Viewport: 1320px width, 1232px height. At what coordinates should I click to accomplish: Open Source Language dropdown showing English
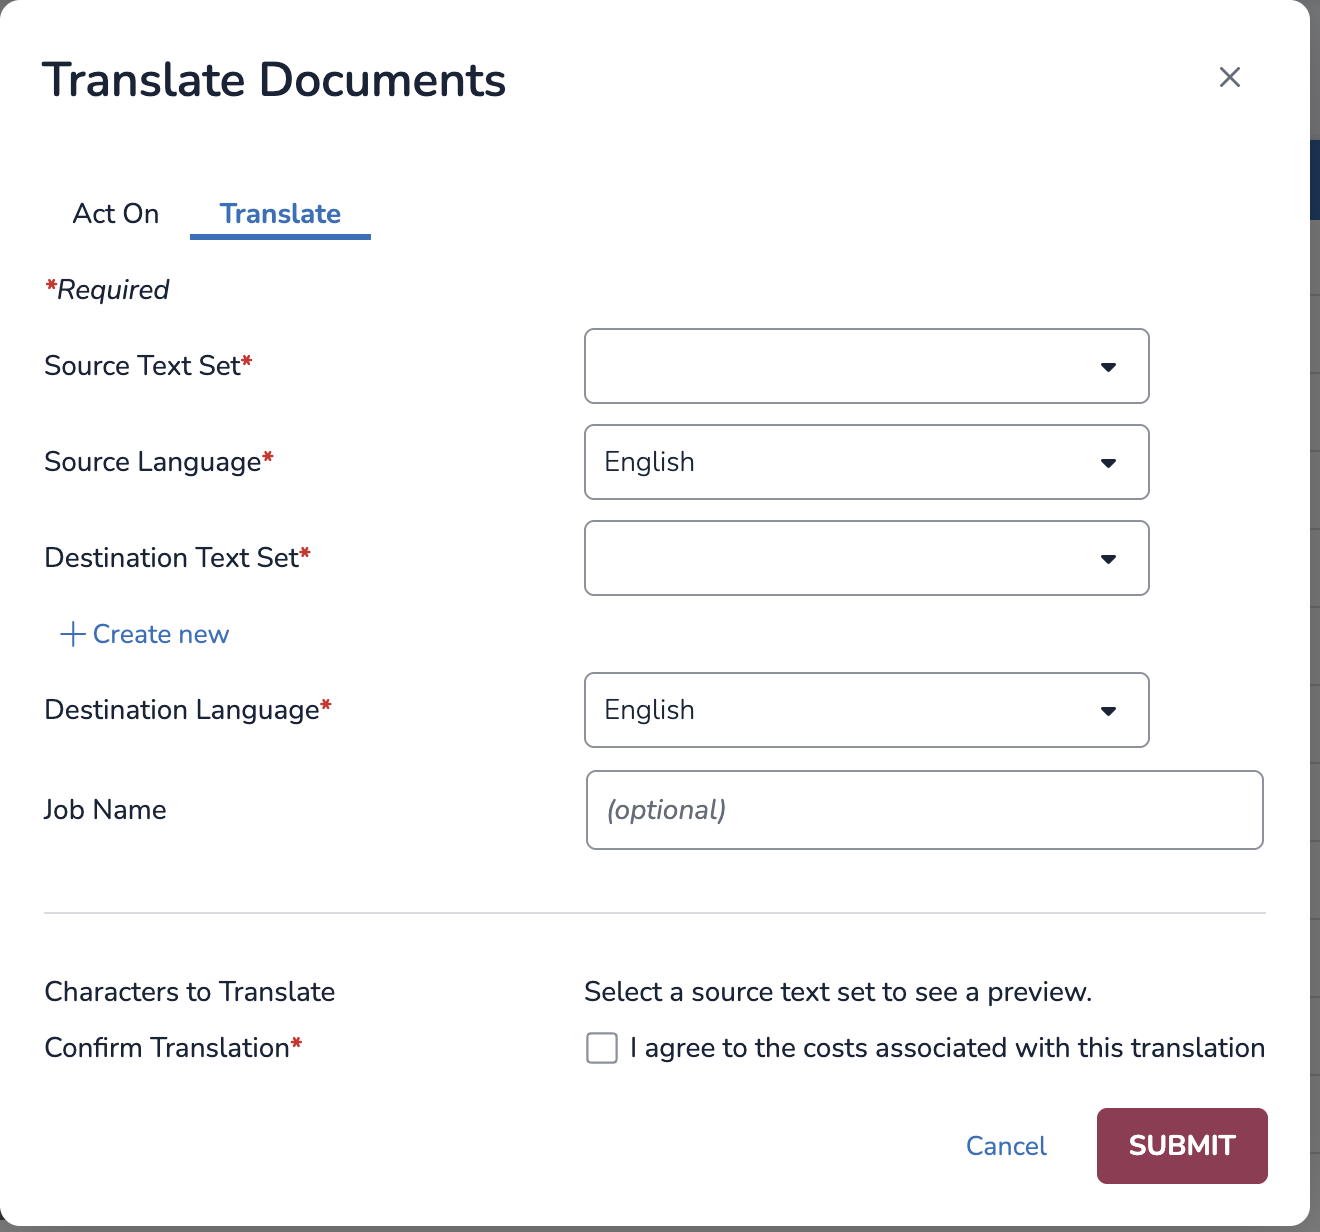[867, 462]
